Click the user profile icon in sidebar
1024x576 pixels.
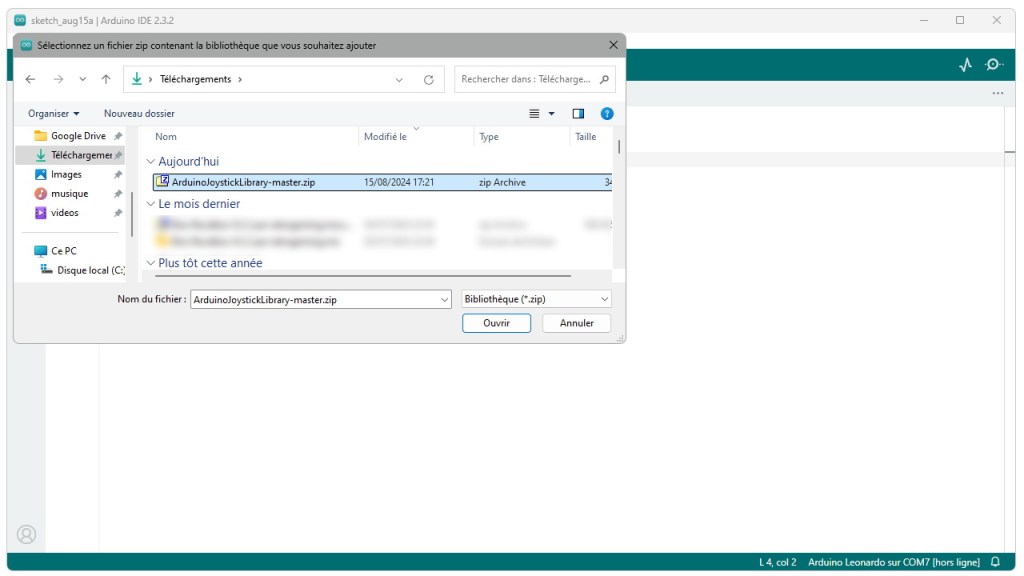(x=27, y=534)
